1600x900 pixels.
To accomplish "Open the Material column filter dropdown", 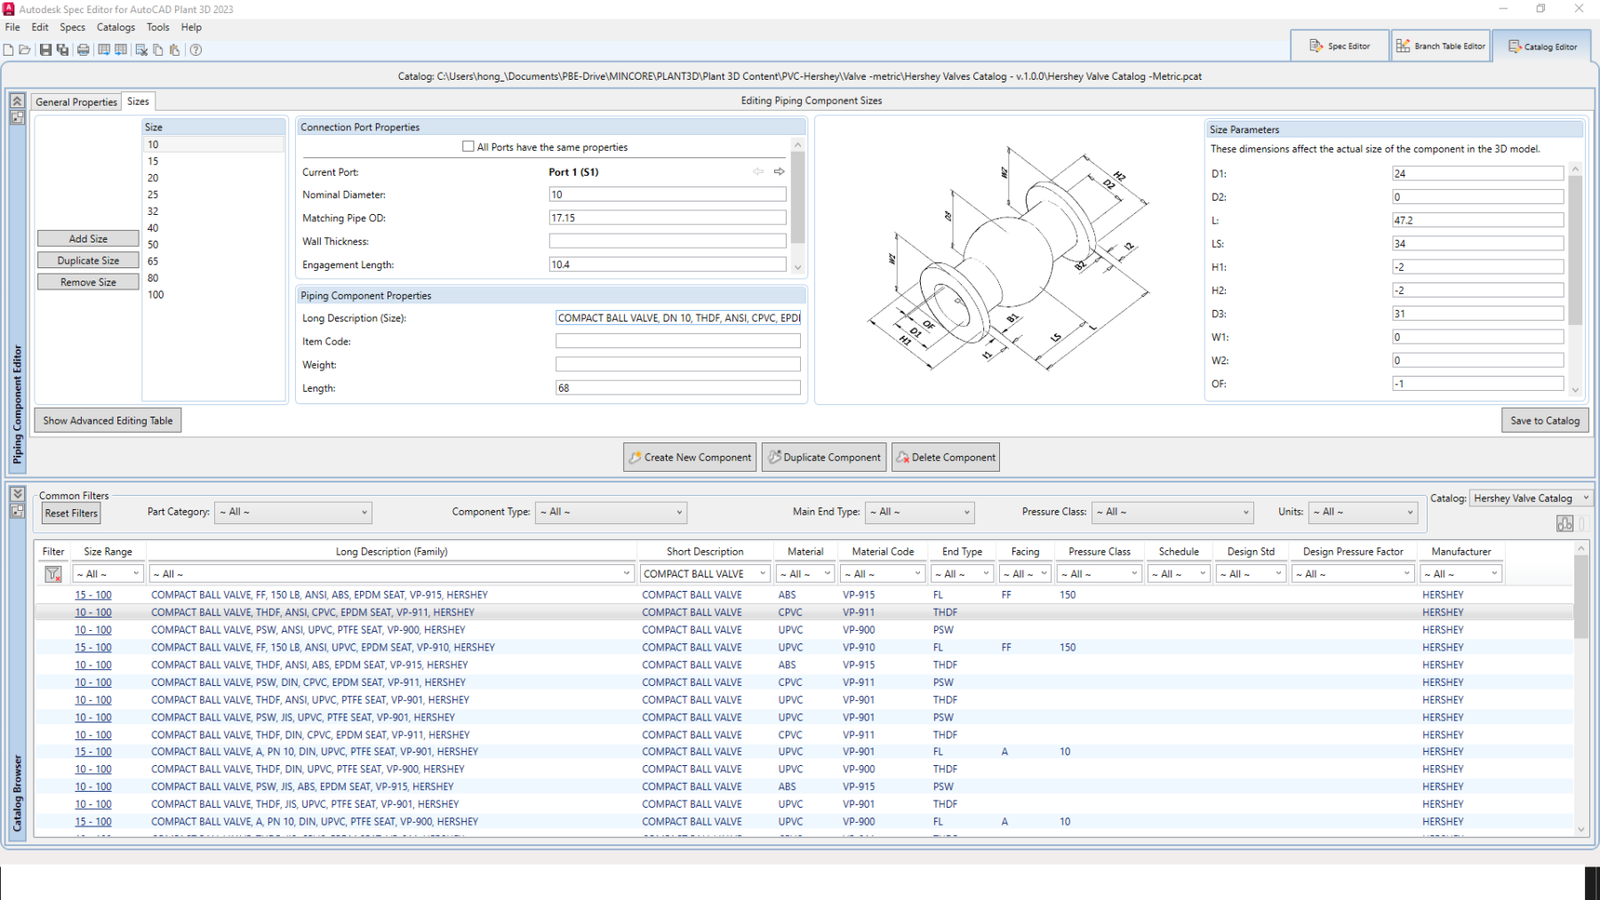I will point(805,574).
